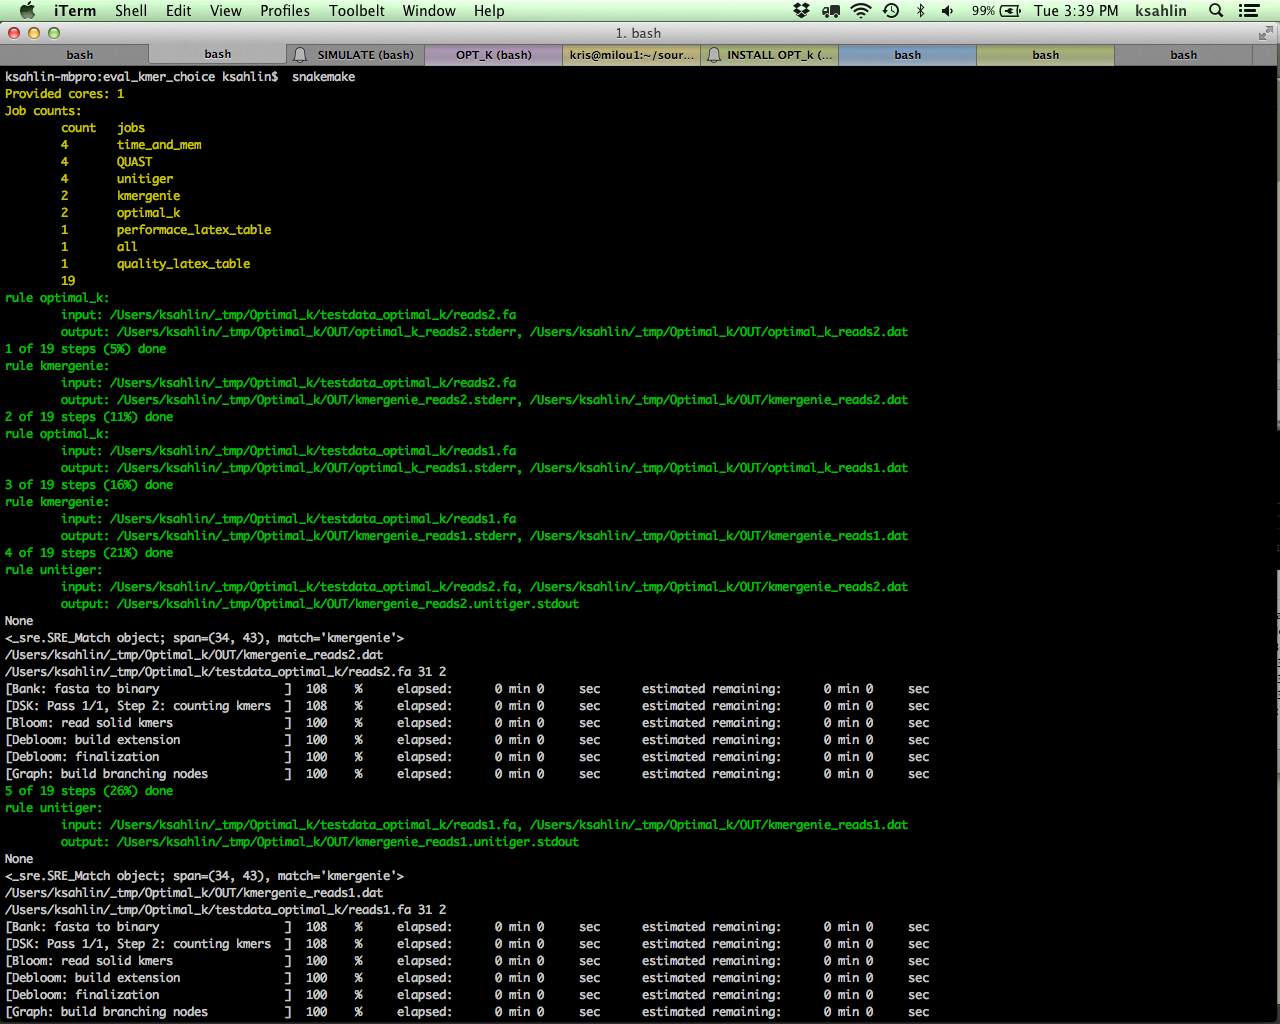This screenshot has height=1024, width=1280.
Task: Click the 'time_and_mem' job name
Action: tap(159, 145)
